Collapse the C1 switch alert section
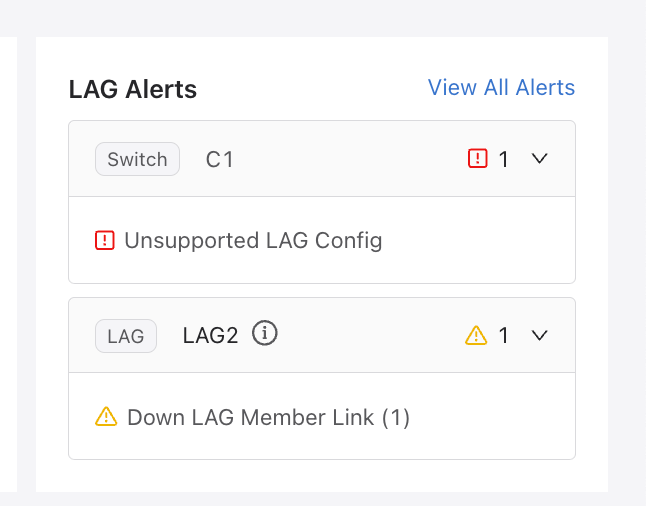The width and height of the screenshot is (646, 506). [539, 158]
